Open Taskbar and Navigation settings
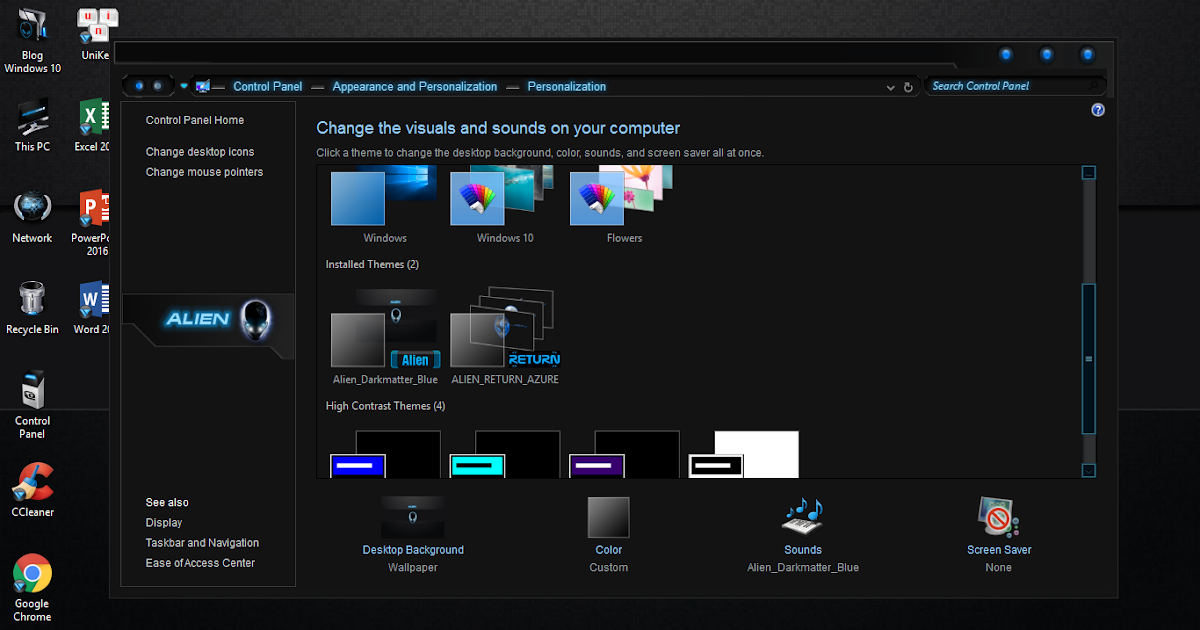The height and width of the screenshot is (630, 1200). (202, 542)
